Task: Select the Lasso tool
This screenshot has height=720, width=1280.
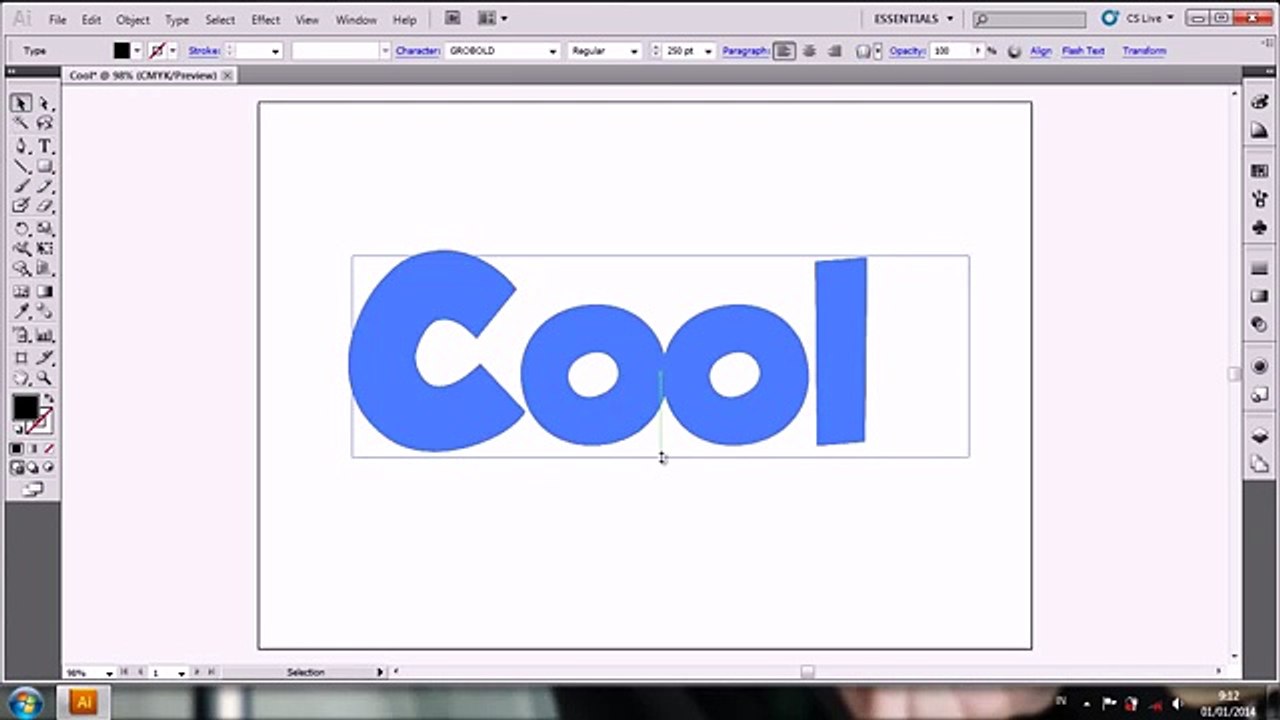Action: 44,124
